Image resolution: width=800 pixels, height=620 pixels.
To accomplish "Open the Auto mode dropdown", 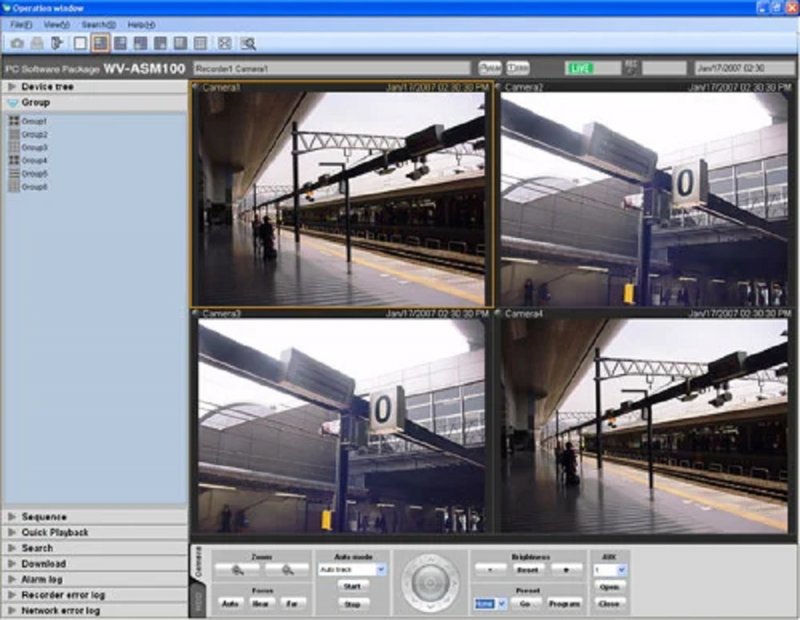I will pyautogui.click(x=380, y=569).
